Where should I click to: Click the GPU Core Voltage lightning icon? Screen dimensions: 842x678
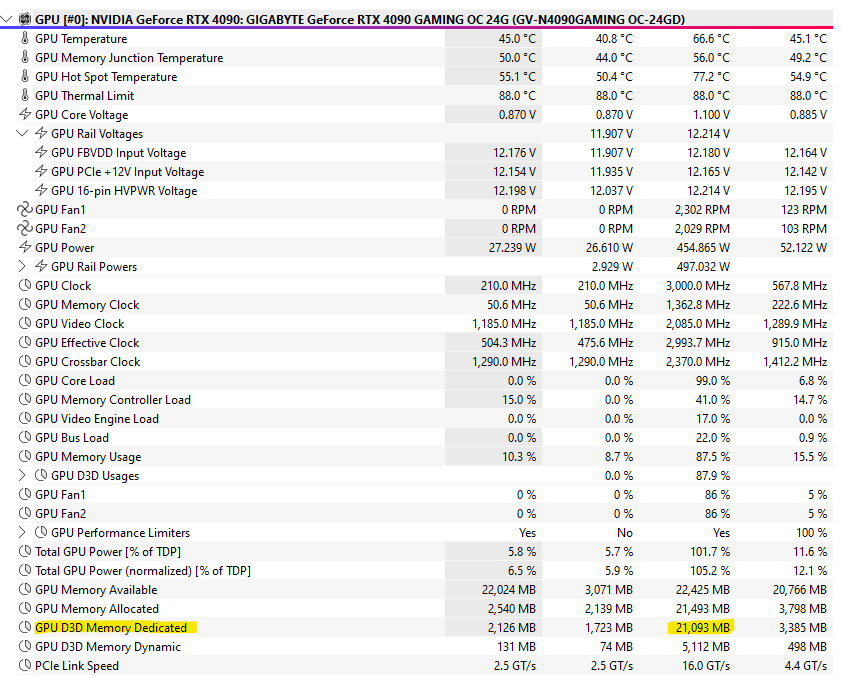click(x=25, y=115)
